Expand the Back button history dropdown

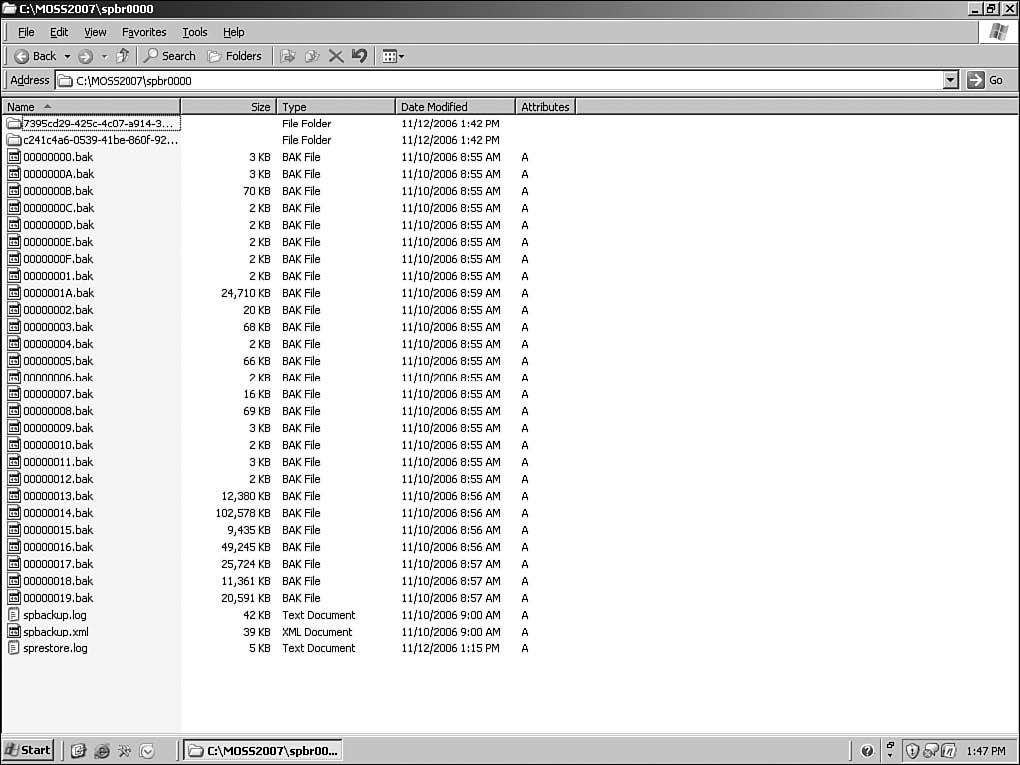[67, 56]
